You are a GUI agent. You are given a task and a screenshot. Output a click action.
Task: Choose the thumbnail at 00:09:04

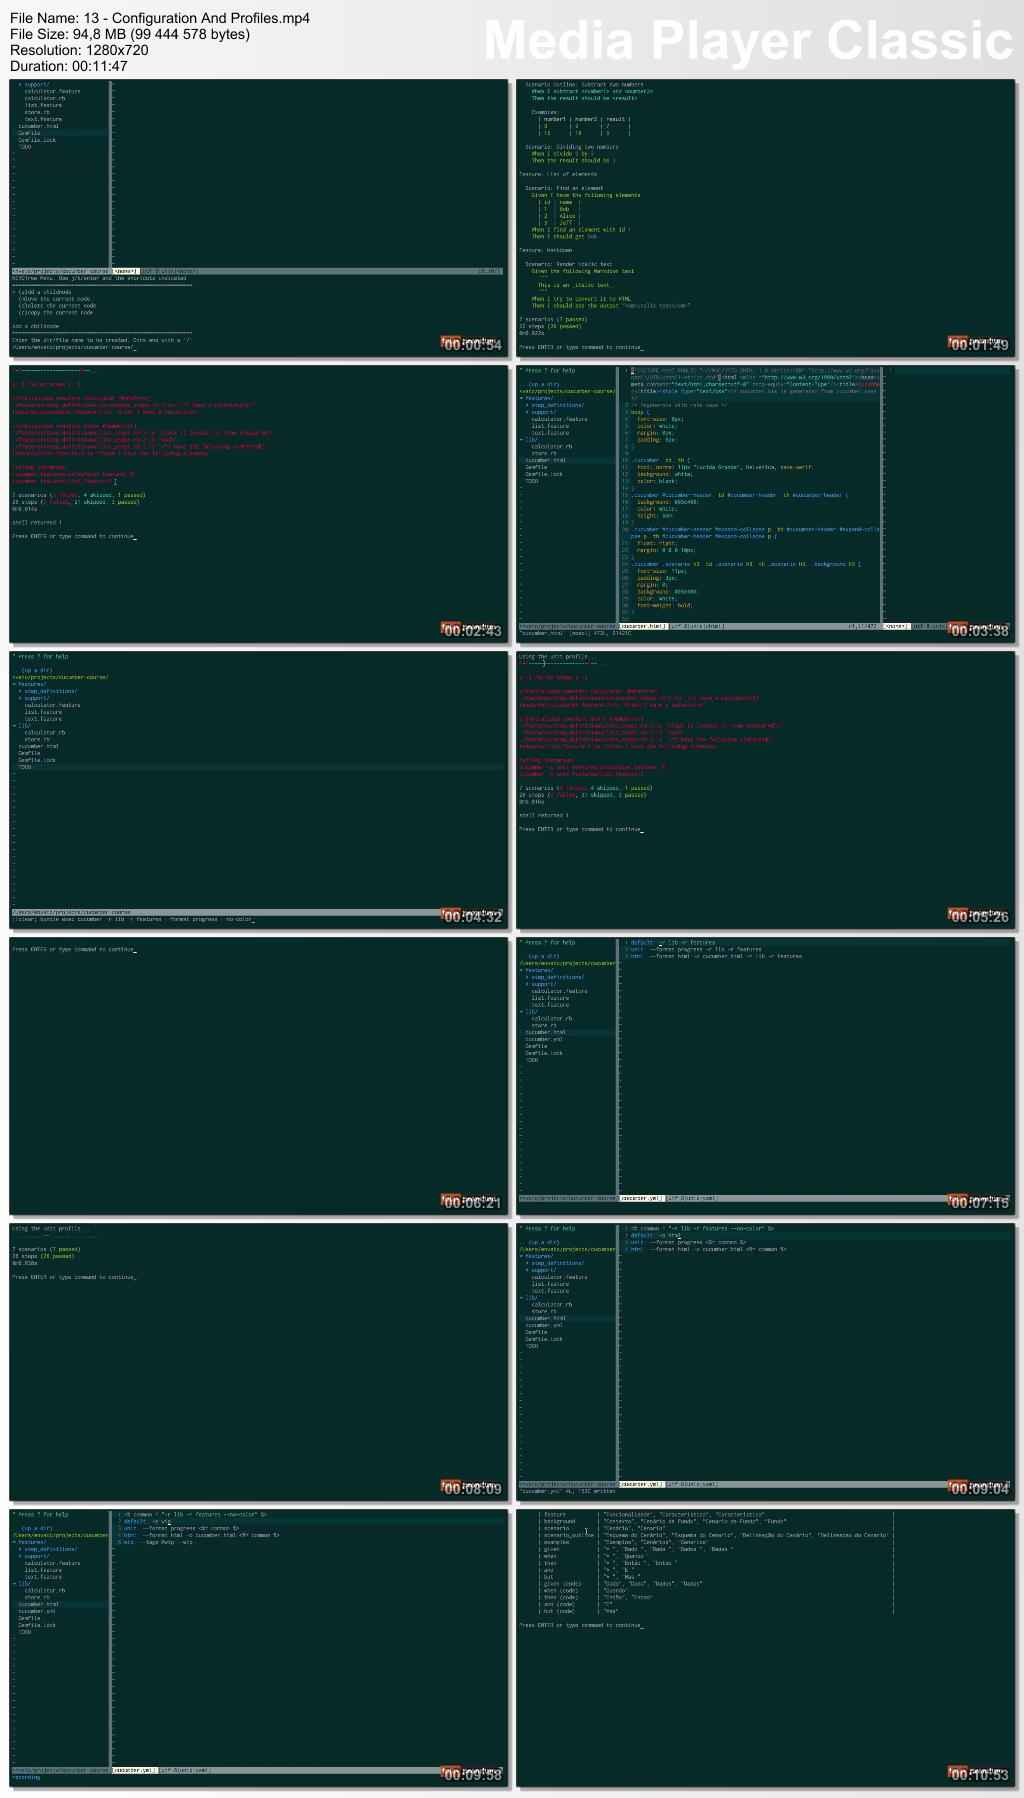(x=766, y=1360)
